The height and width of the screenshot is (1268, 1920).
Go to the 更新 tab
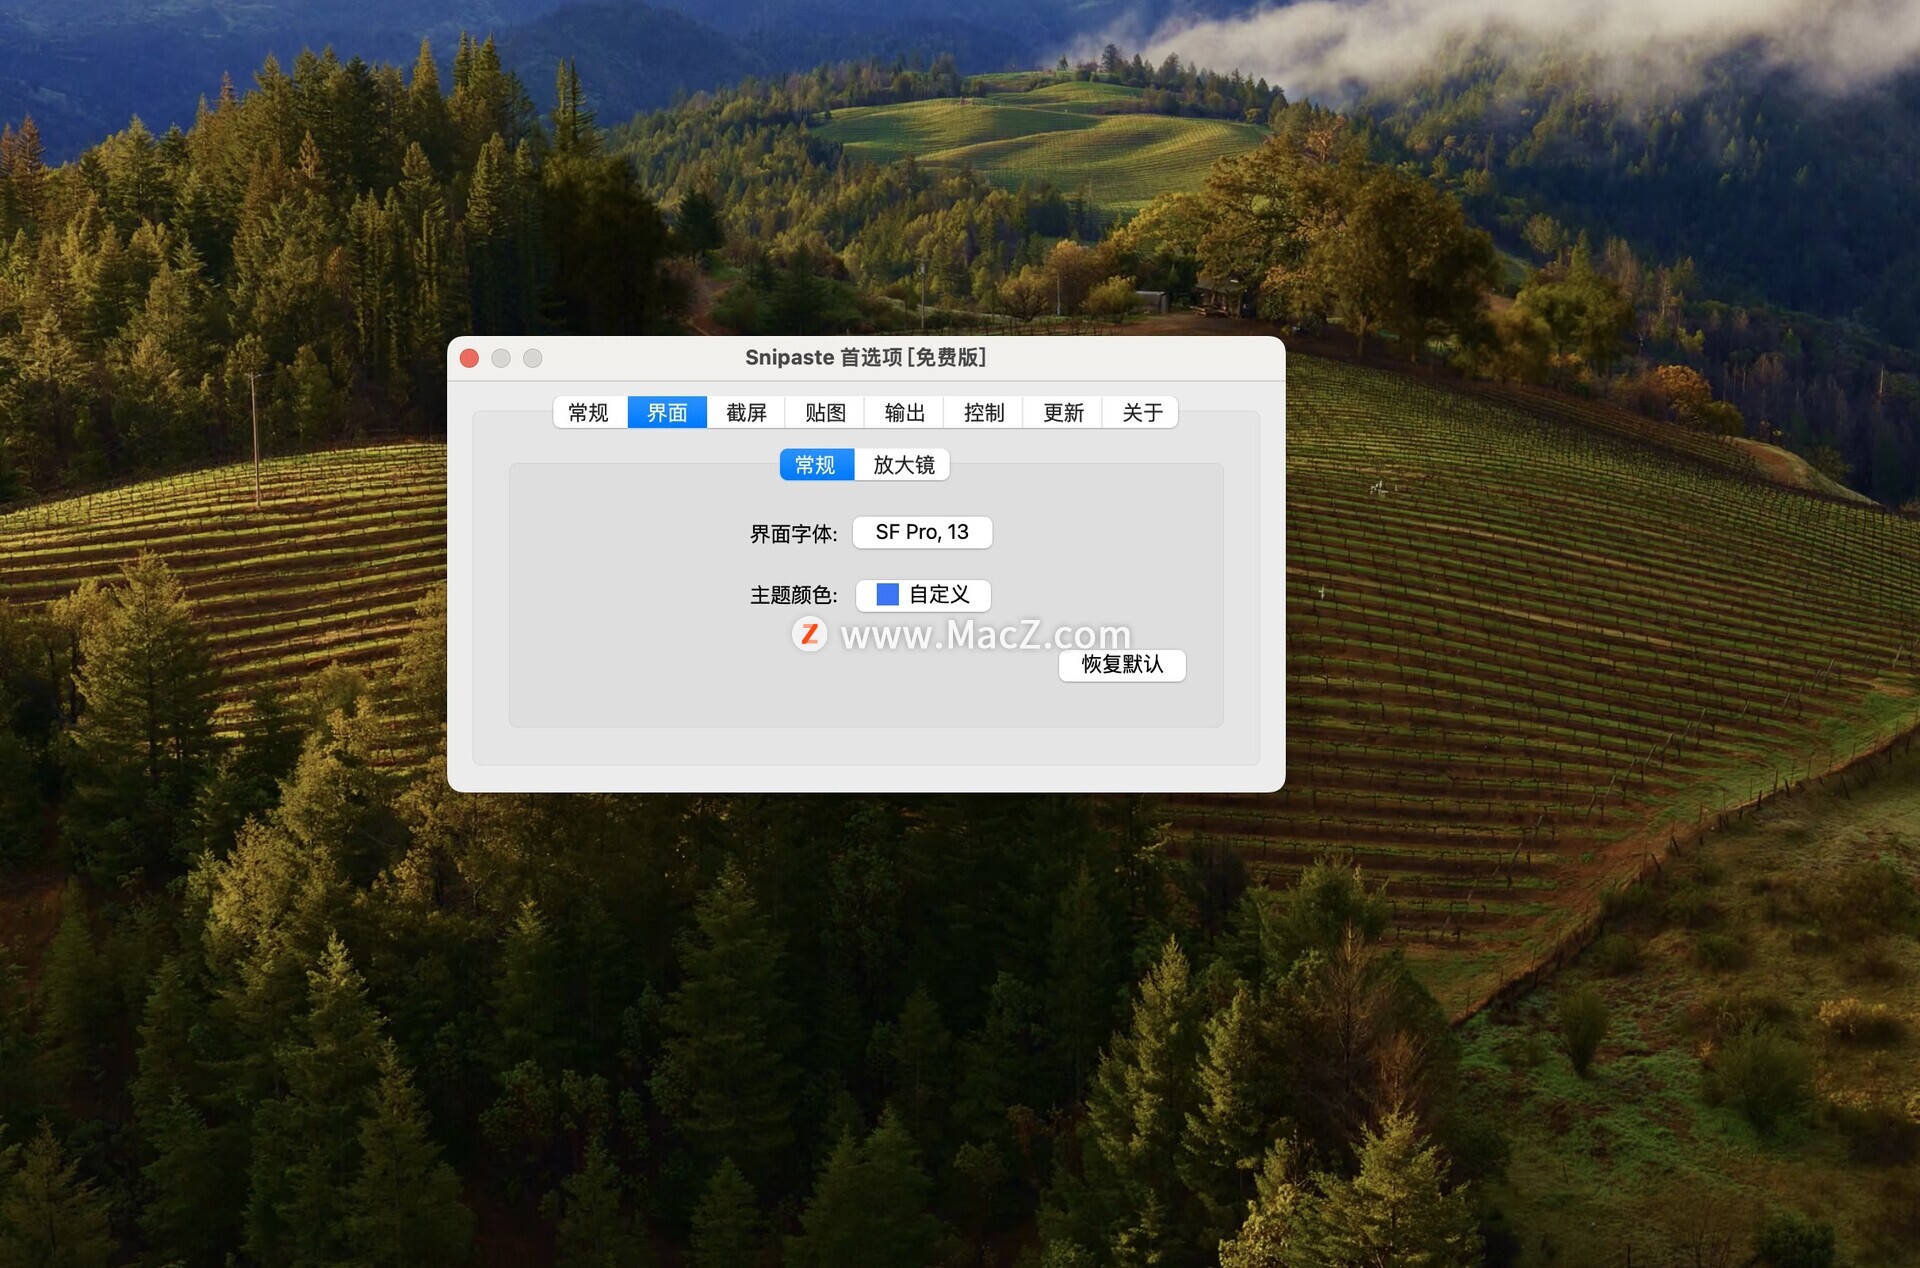1063,413
